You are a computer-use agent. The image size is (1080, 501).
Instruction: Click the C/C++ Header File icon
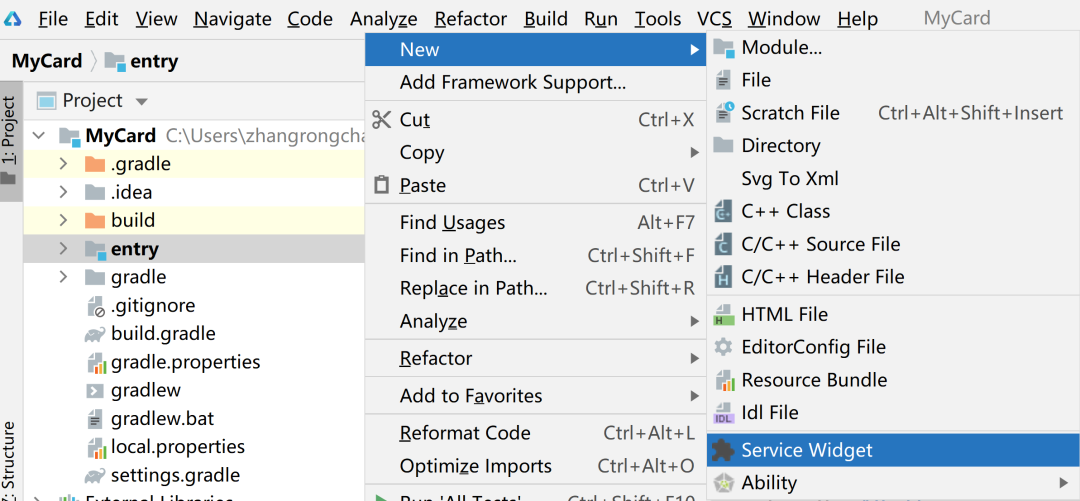coord(723,277)
